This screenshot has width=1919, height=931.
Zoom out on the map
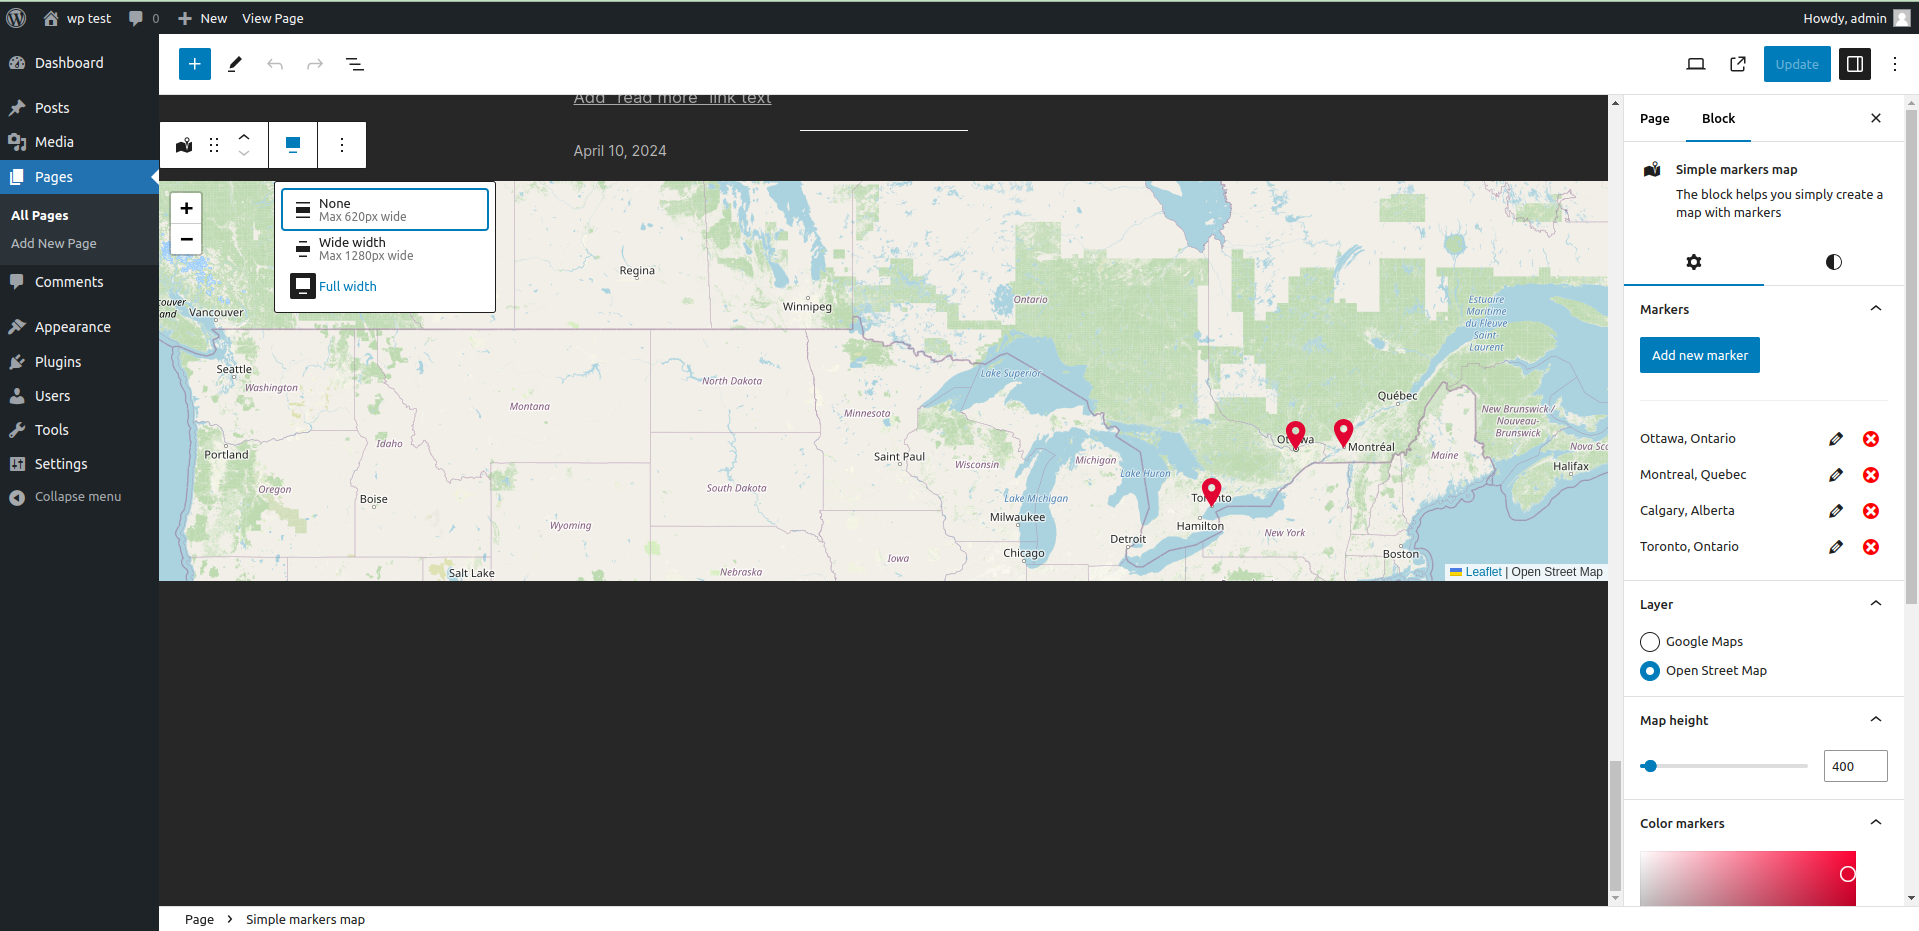point(186,239)
